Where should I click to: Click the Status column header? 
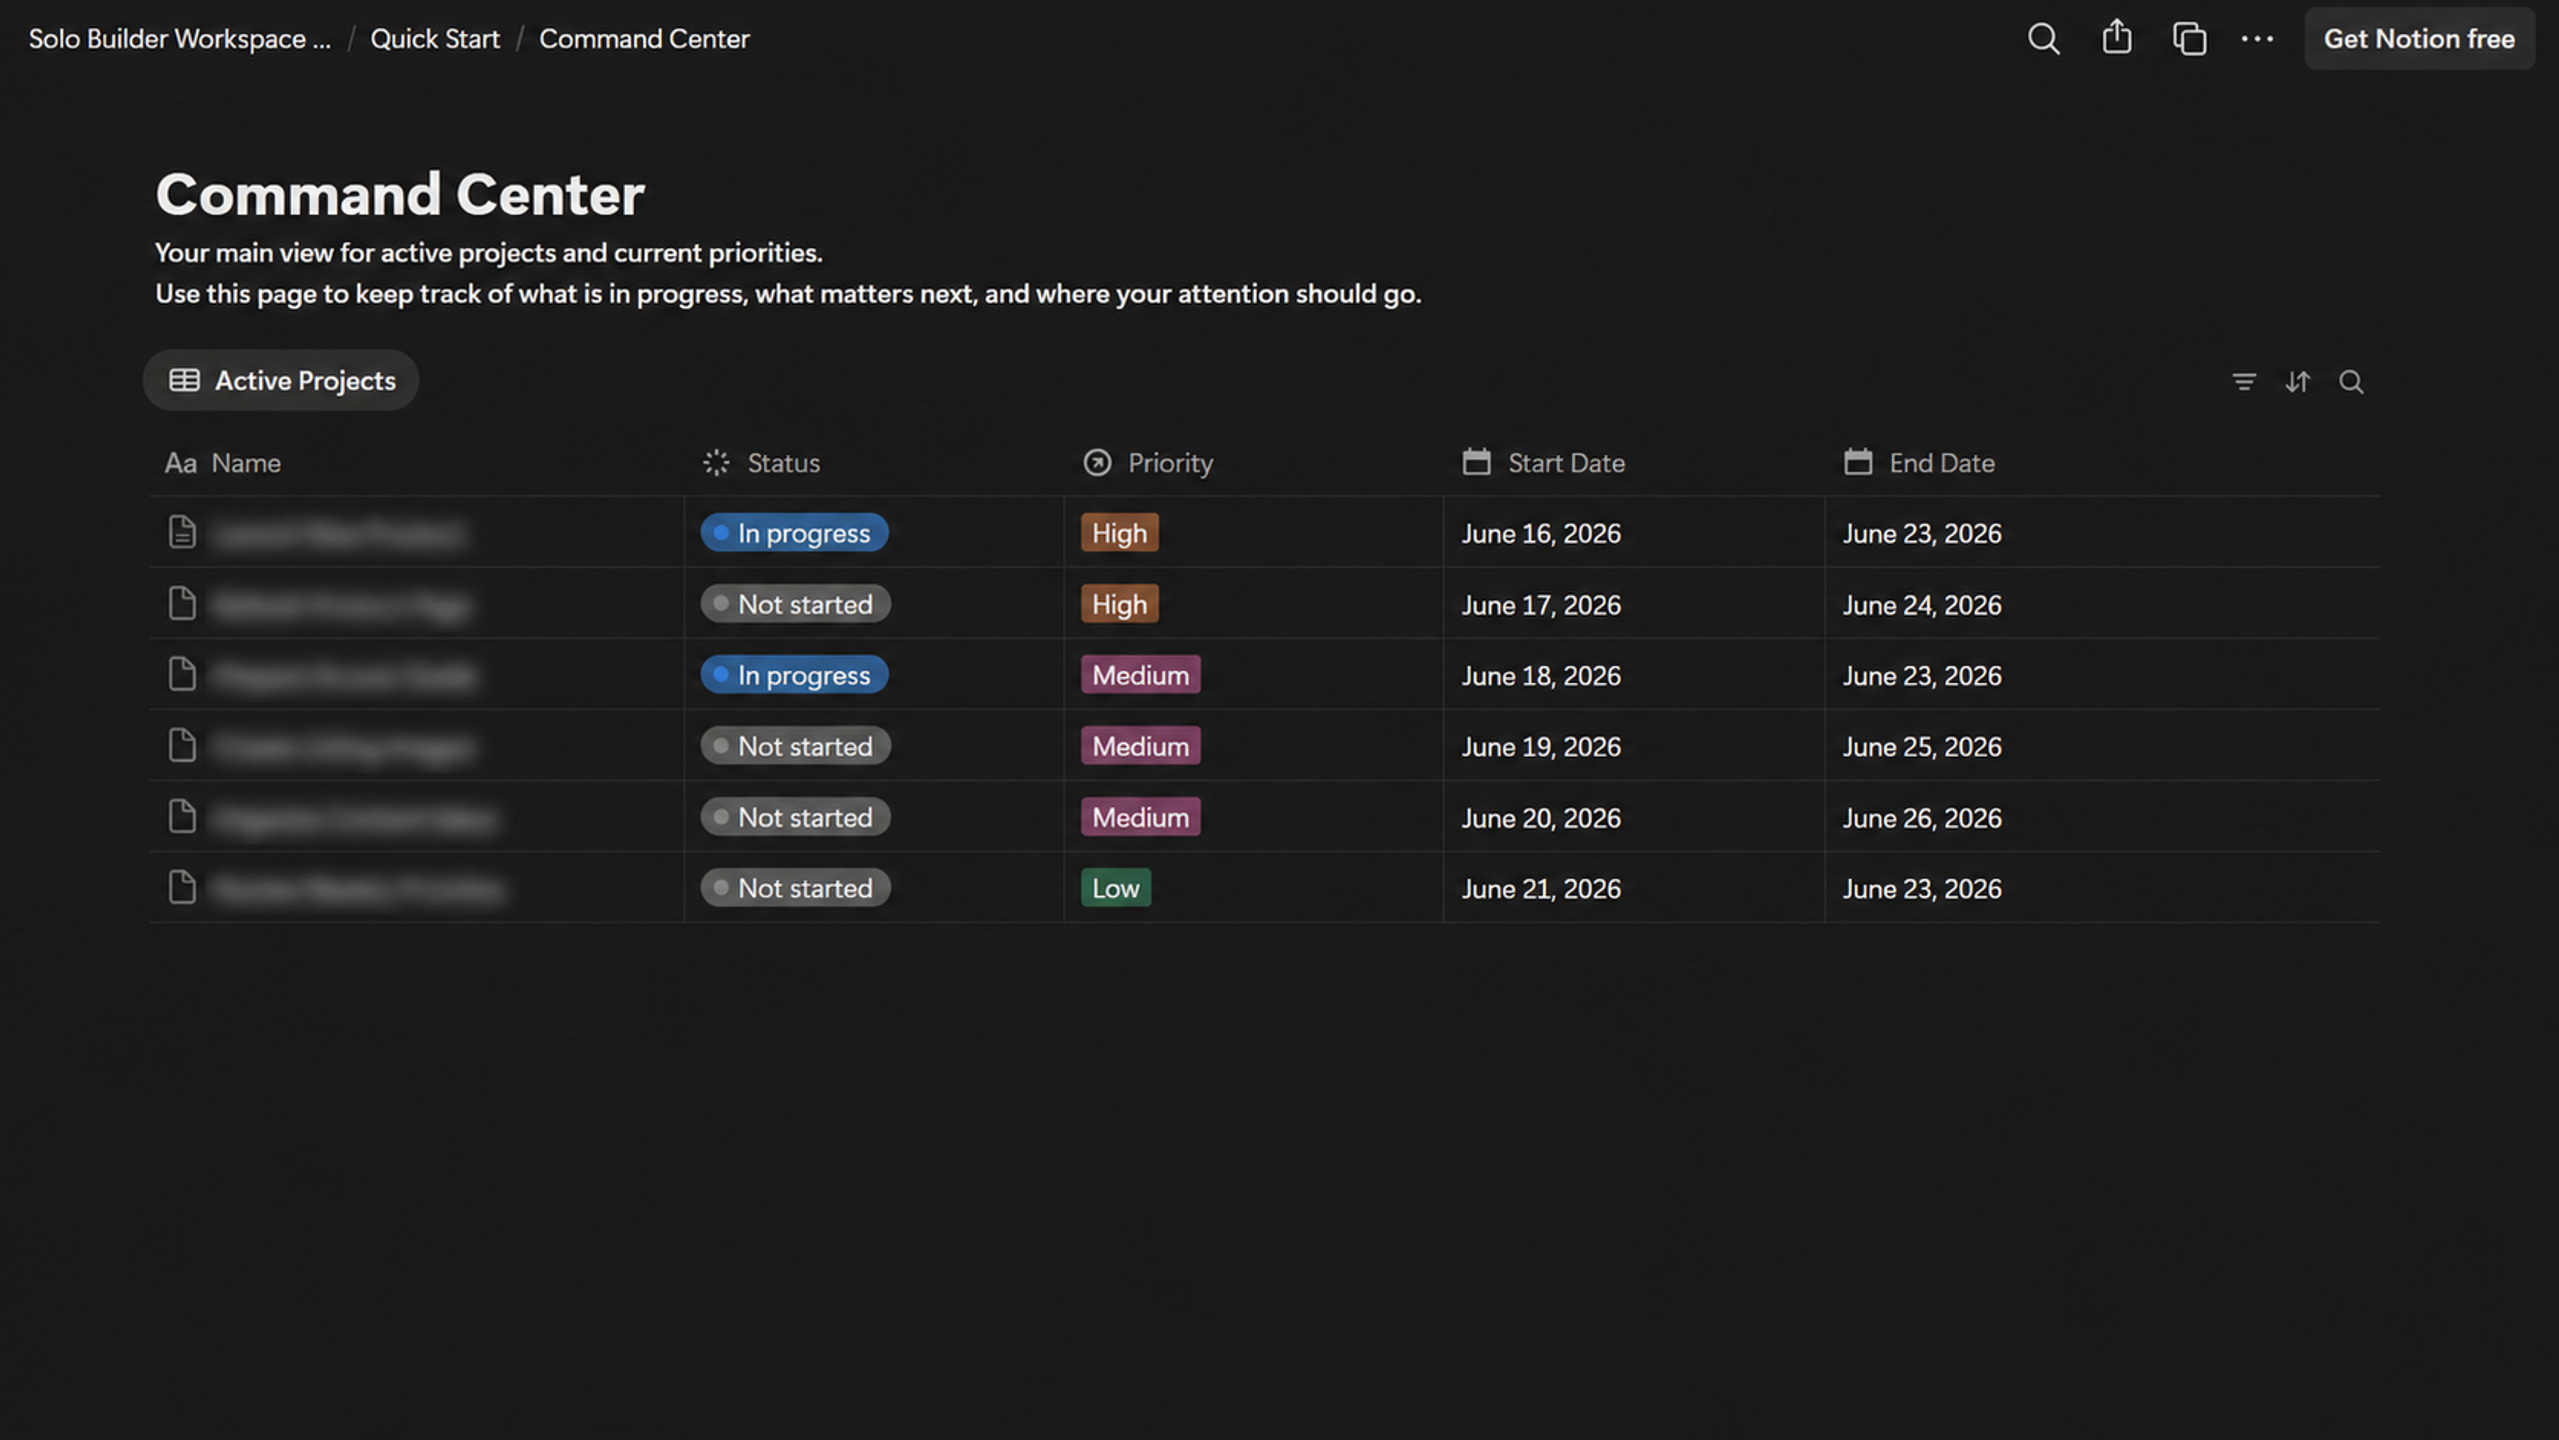[x=761, y=463]
